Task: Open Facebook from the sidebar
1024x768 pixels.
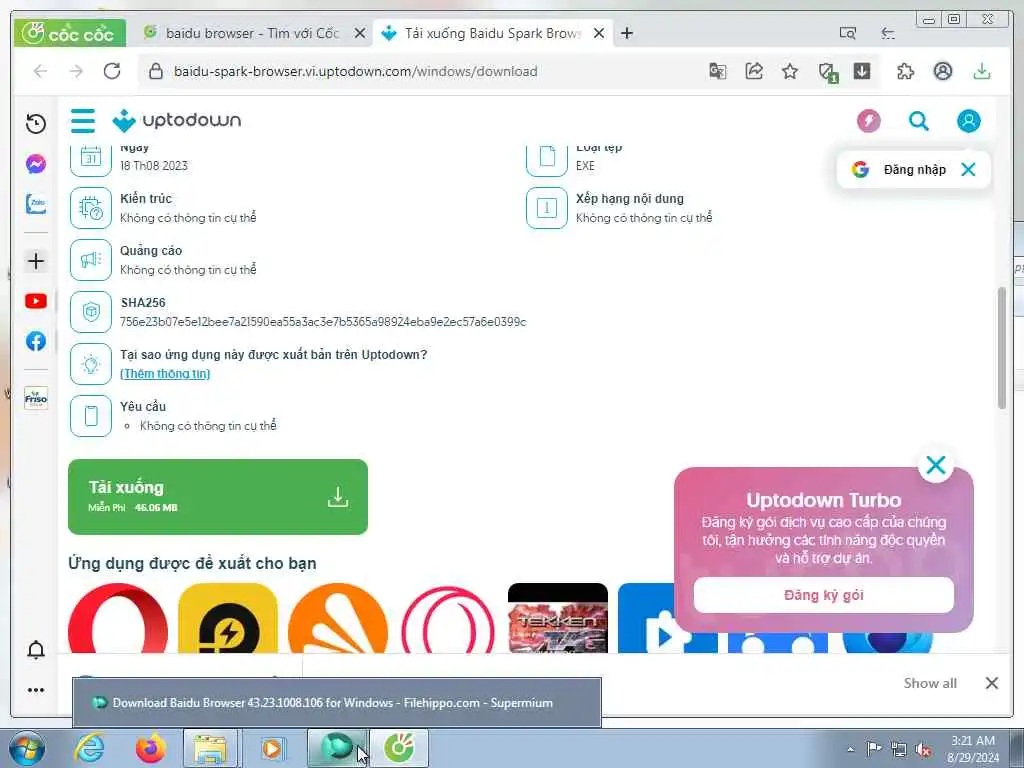Action: point(36,341)
